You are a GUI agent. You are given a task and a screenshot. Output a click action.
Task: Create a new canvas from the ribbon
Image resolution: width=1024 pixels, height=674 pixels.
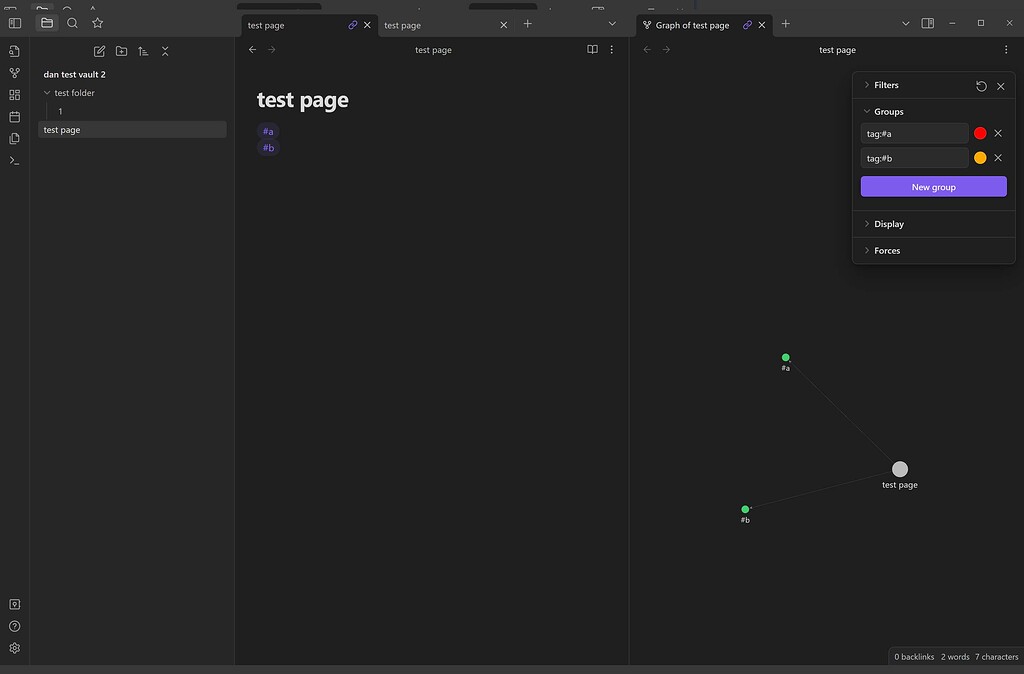tap(14, 94)
